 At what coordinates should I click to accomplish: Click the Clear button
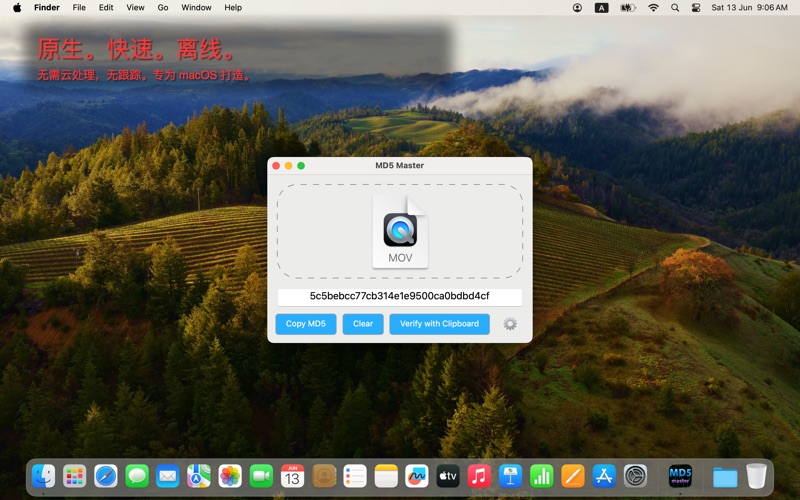pyautogui.click(x=363, y=324)
